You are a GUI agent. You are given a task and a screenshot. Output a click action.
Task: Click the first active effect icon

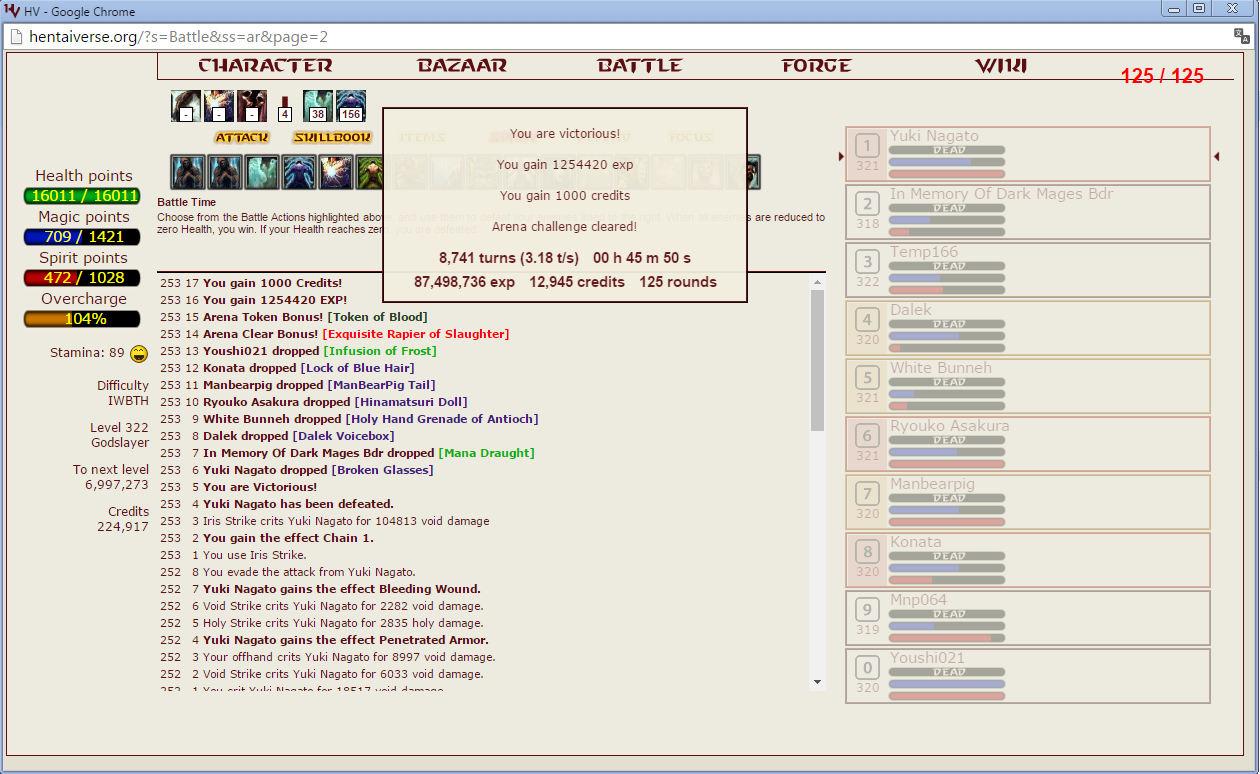(186, 106)
